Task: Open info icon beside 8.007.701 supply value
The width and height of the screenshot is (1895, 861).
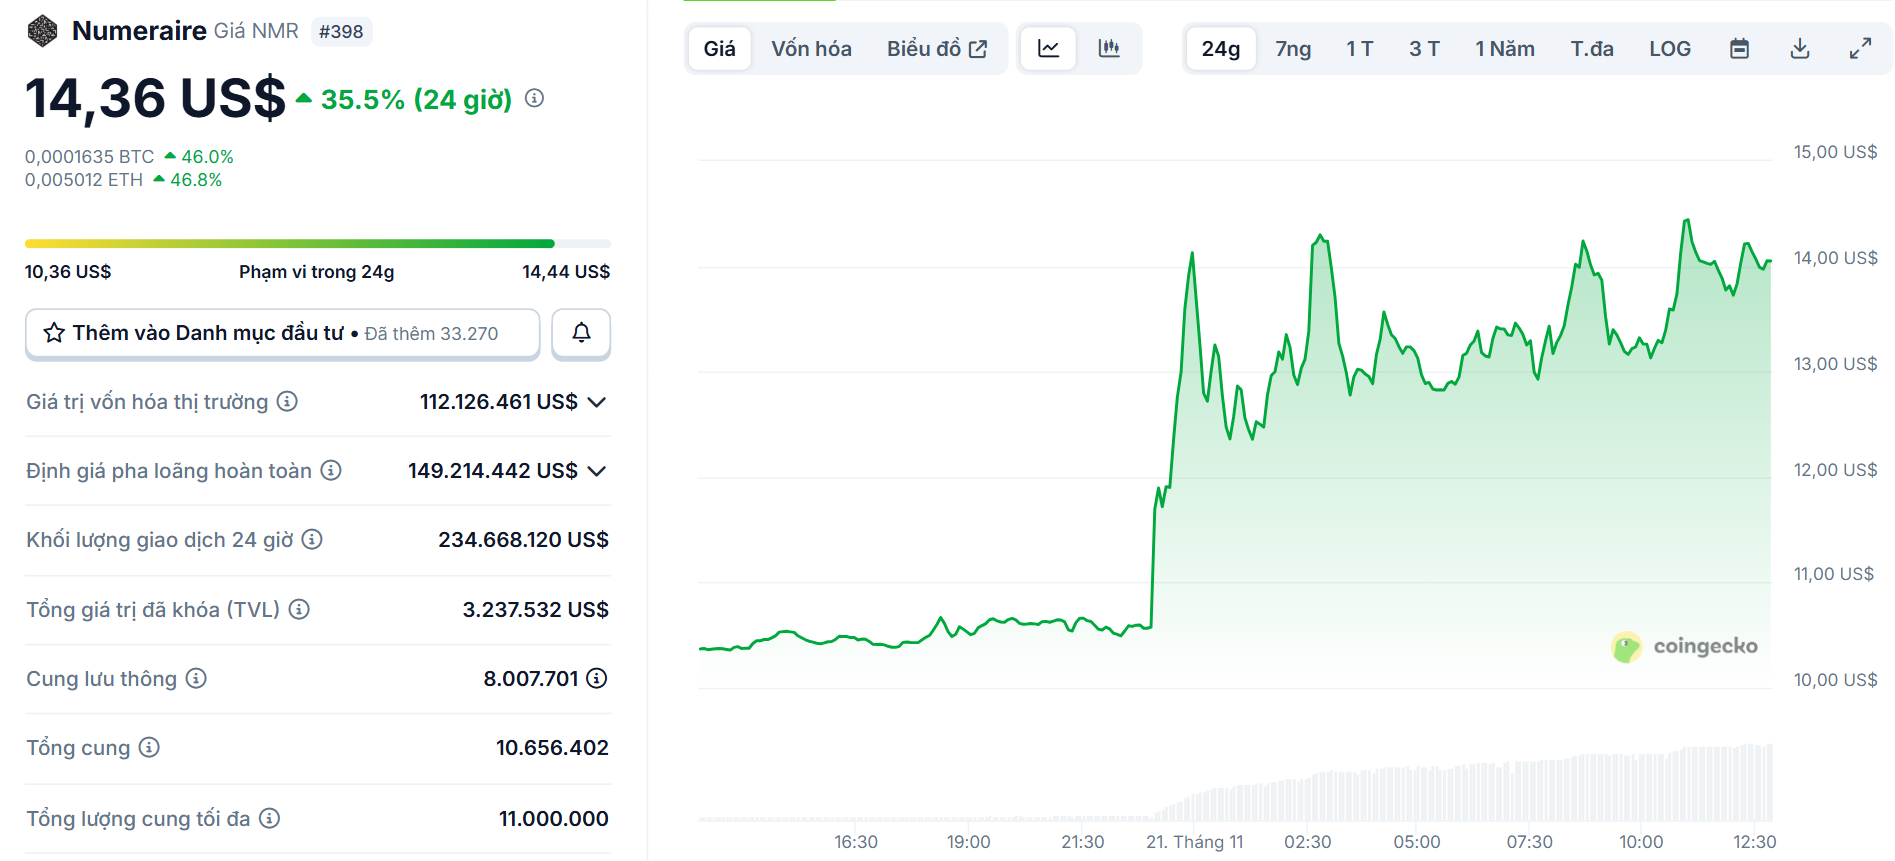Action: click(597, 678)
